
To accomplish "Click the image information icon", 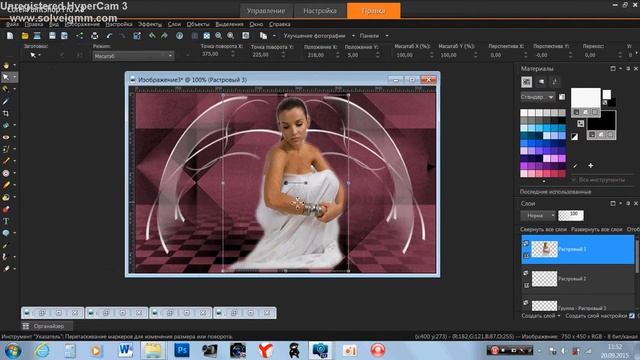I will [180, 36].
